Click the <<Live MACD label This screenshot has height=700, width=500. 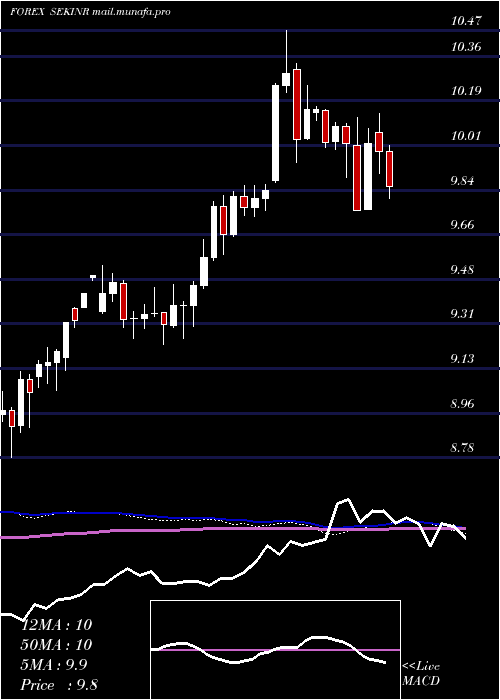click(421, 674)
